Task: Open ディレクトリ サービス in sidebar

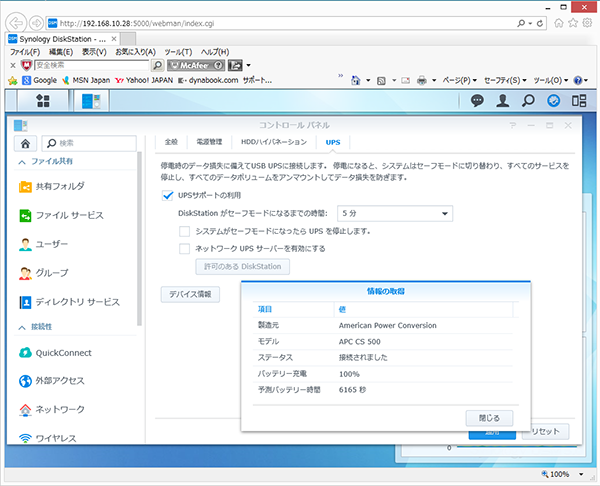Action: 69,302
